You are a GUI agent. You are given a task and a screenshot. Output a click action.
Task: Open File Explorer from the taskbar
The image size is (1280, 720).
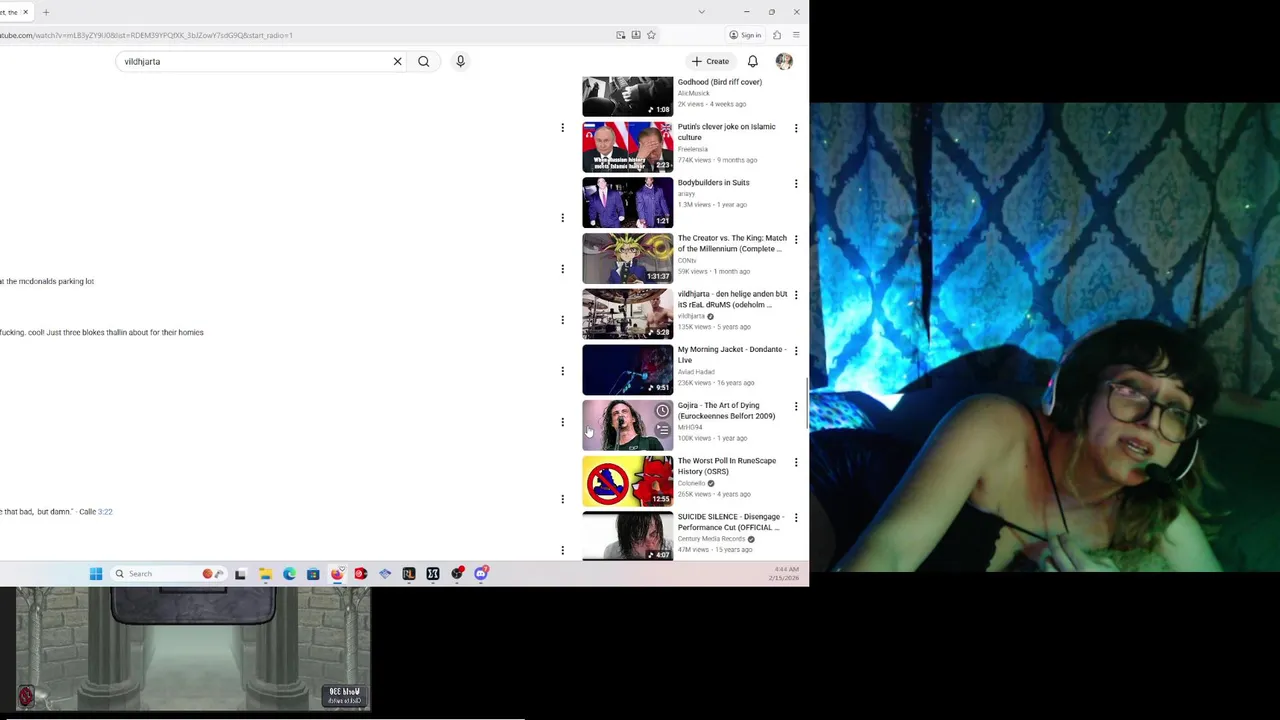point(265,574)
